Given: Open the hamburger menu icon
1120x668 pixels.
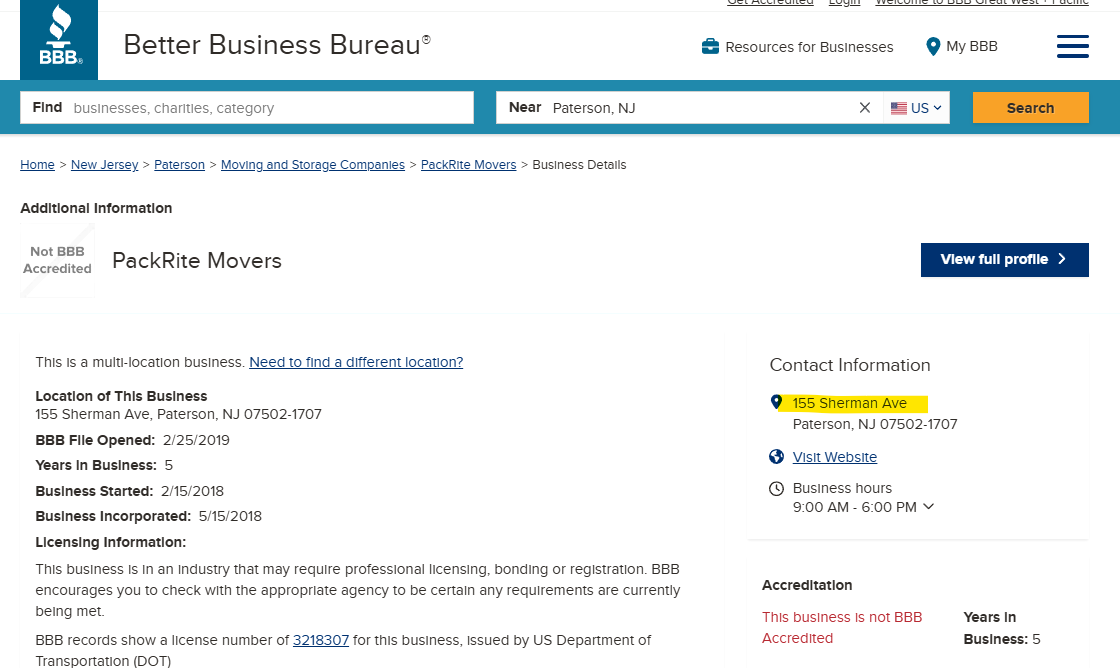Looking at the screenshot, I should (1072, 46).
